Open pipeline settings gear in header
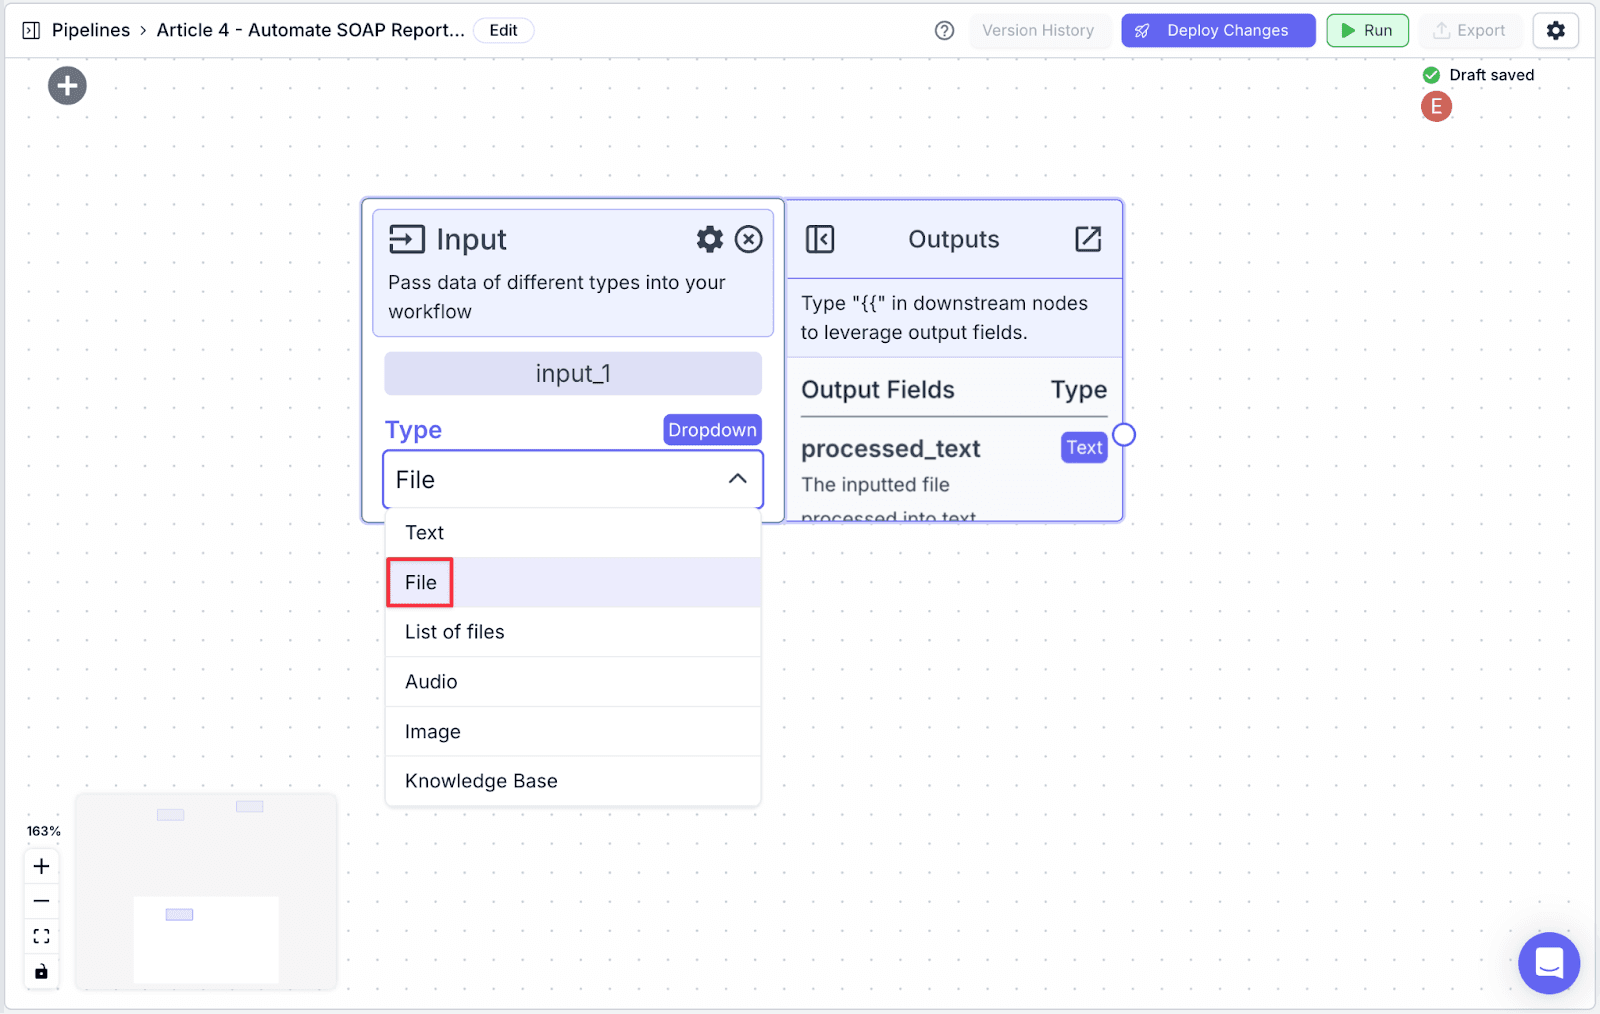Screen dimensions: 1600x1014 coord(1555,31)
